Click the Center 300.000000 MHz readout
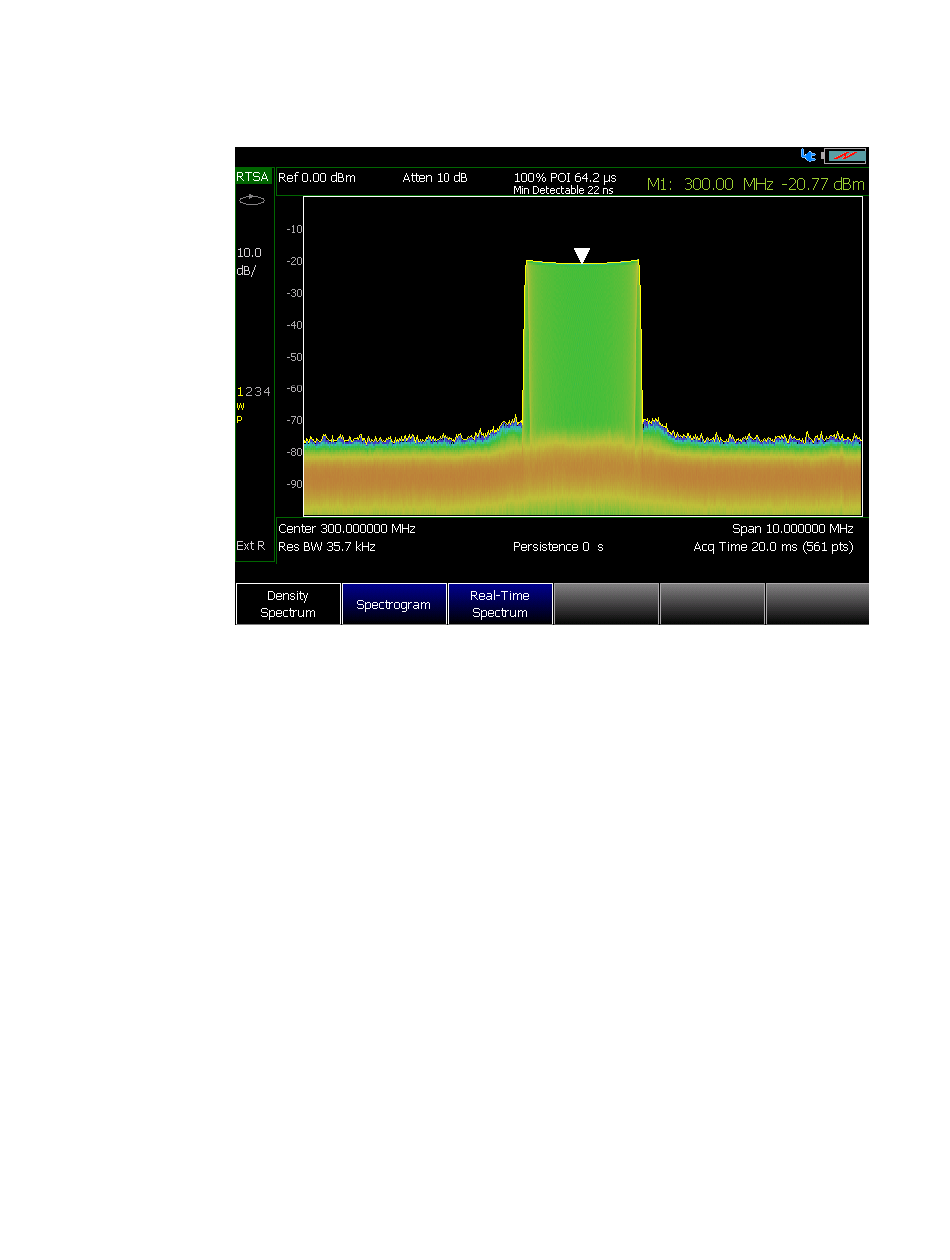The width and height of the screenshot is (950, 1260). 347,528
